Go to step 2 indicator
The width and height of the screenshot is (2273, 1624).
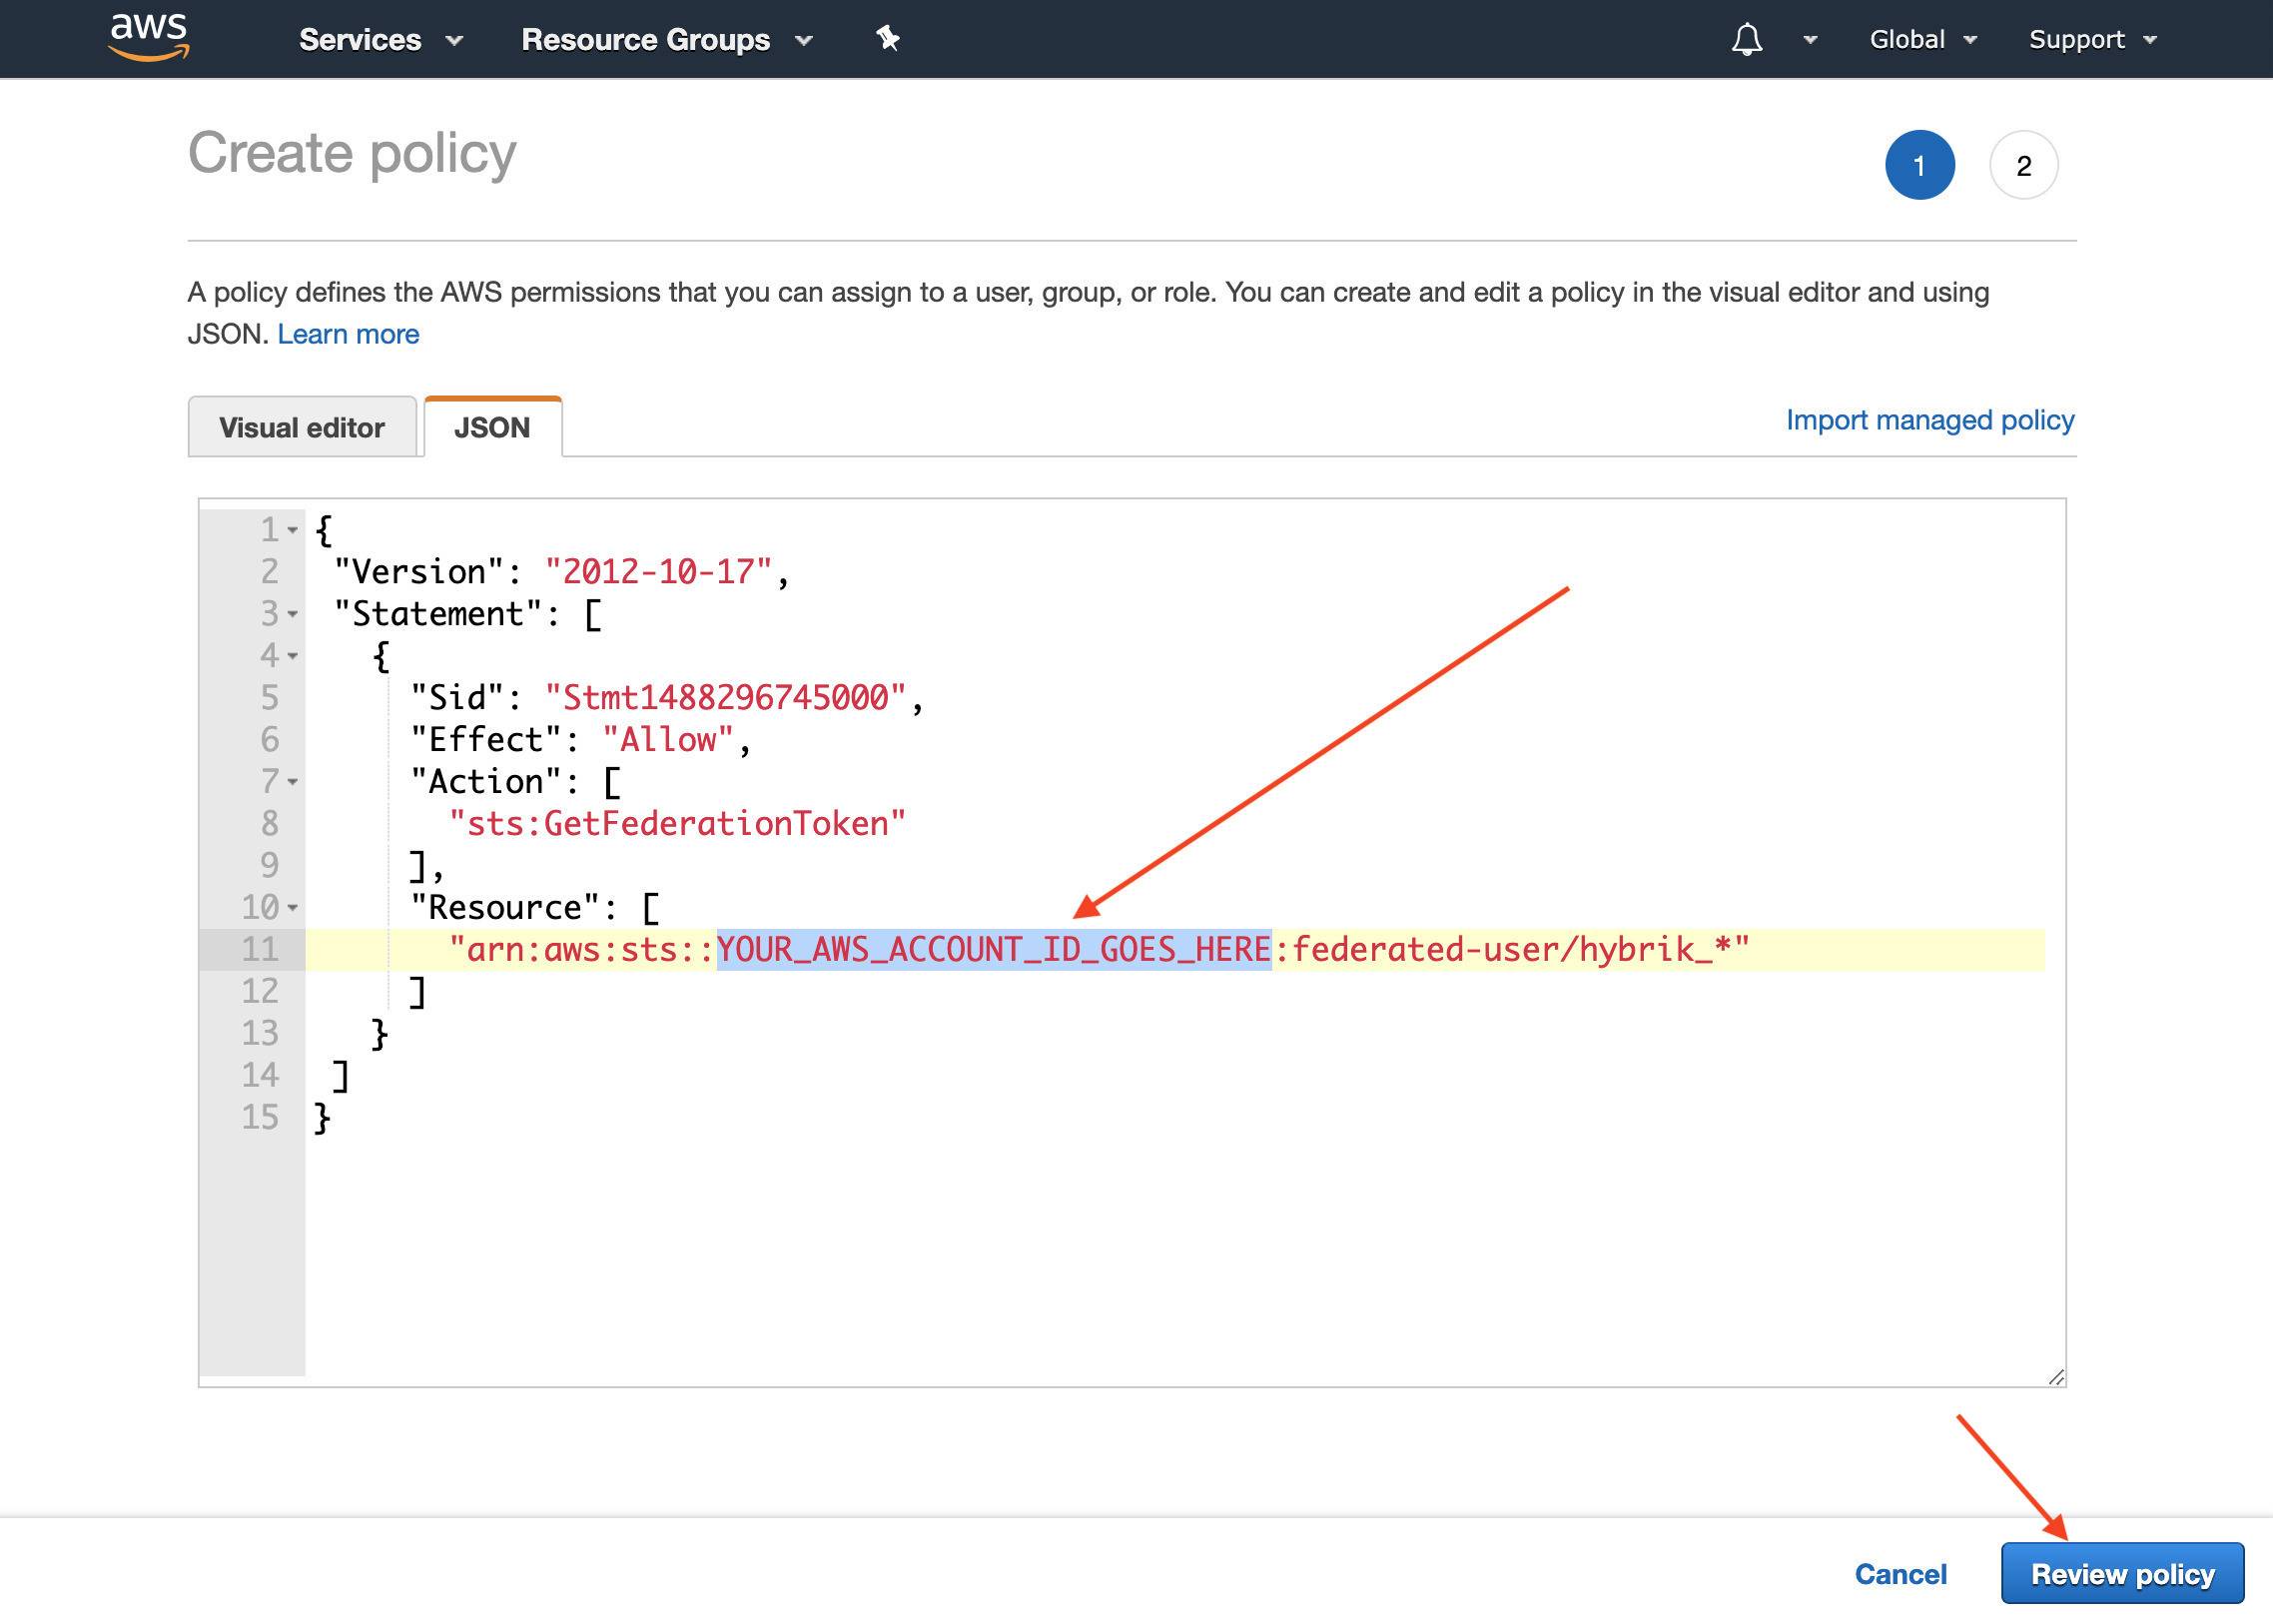click(2023, 165)
